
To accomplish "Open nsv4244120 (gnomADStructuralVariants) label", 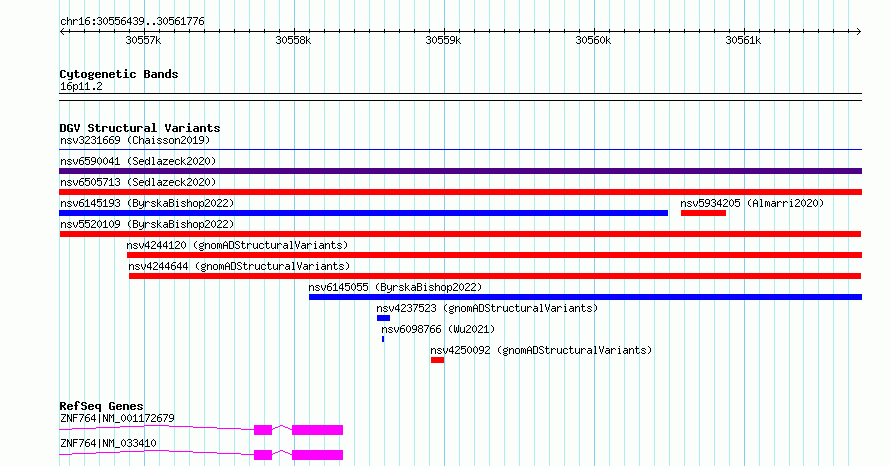I will [x=237, y=245].
